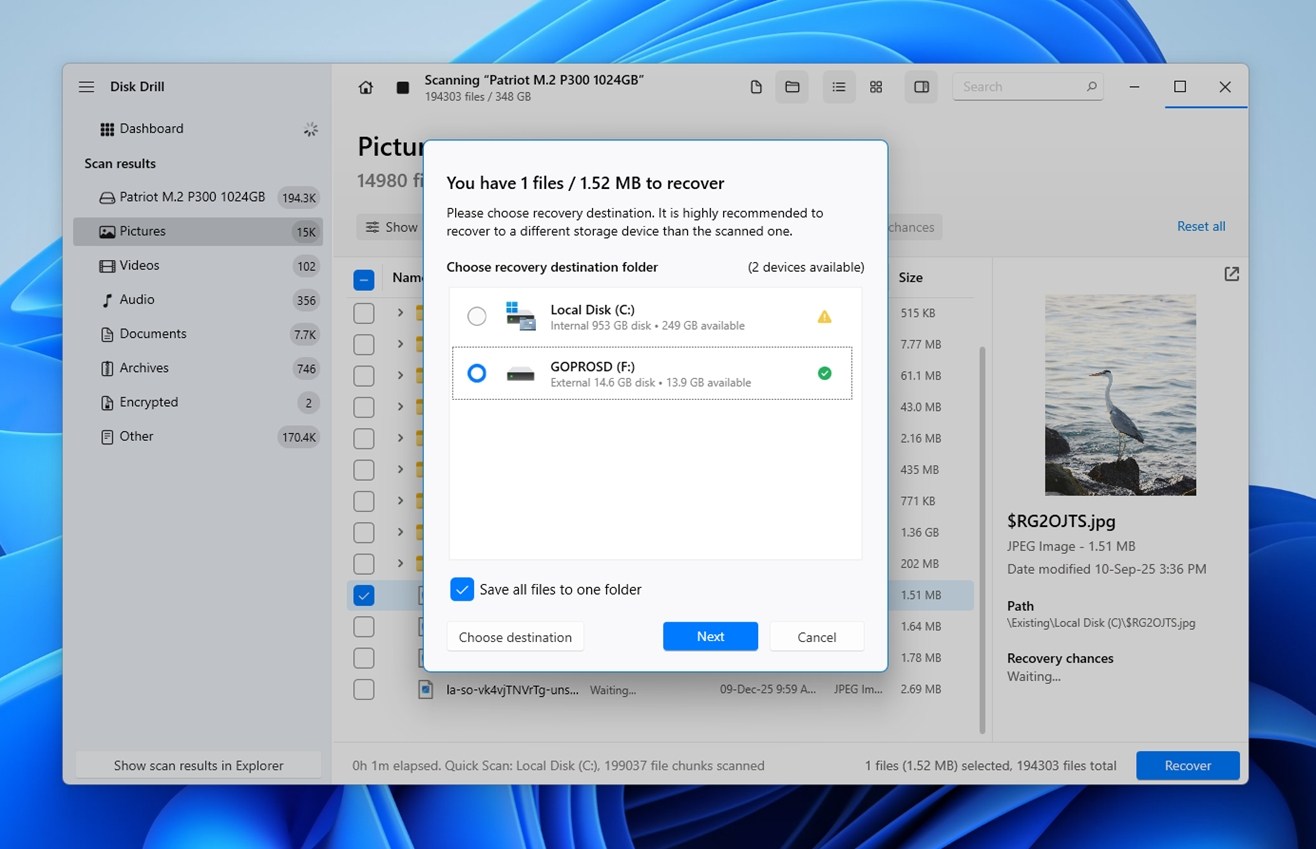
Task: Open the Pictures category in the sidebar
Action: pyautogui.click(x=198, y=231)
